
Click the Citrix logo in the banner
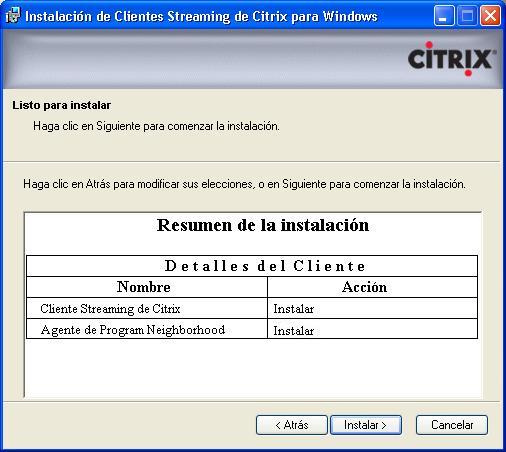click(452, 59)
